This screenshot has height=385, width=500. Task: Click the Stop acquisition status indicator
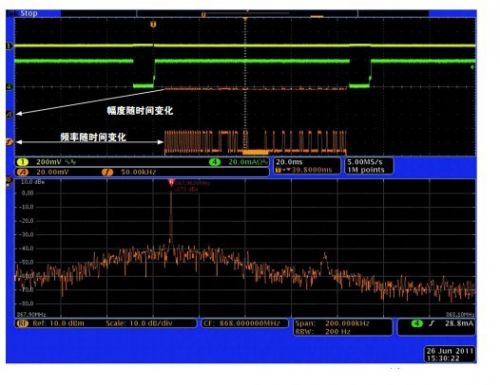tap(29, 13)
